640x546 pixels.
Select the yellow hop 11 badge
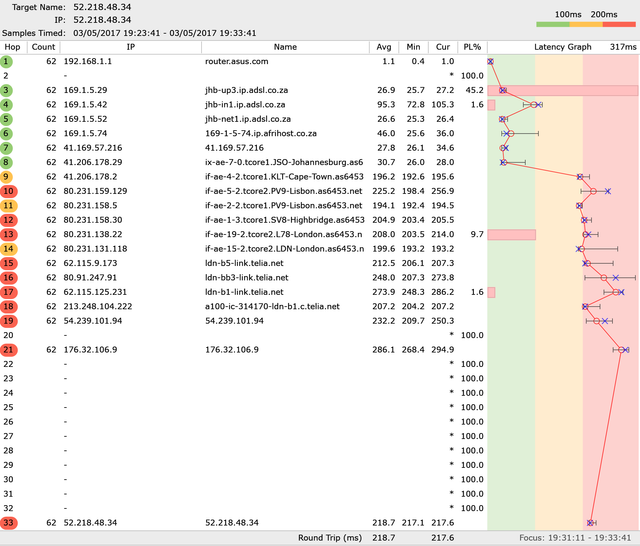pyautogui.click(x=8, y=206)
